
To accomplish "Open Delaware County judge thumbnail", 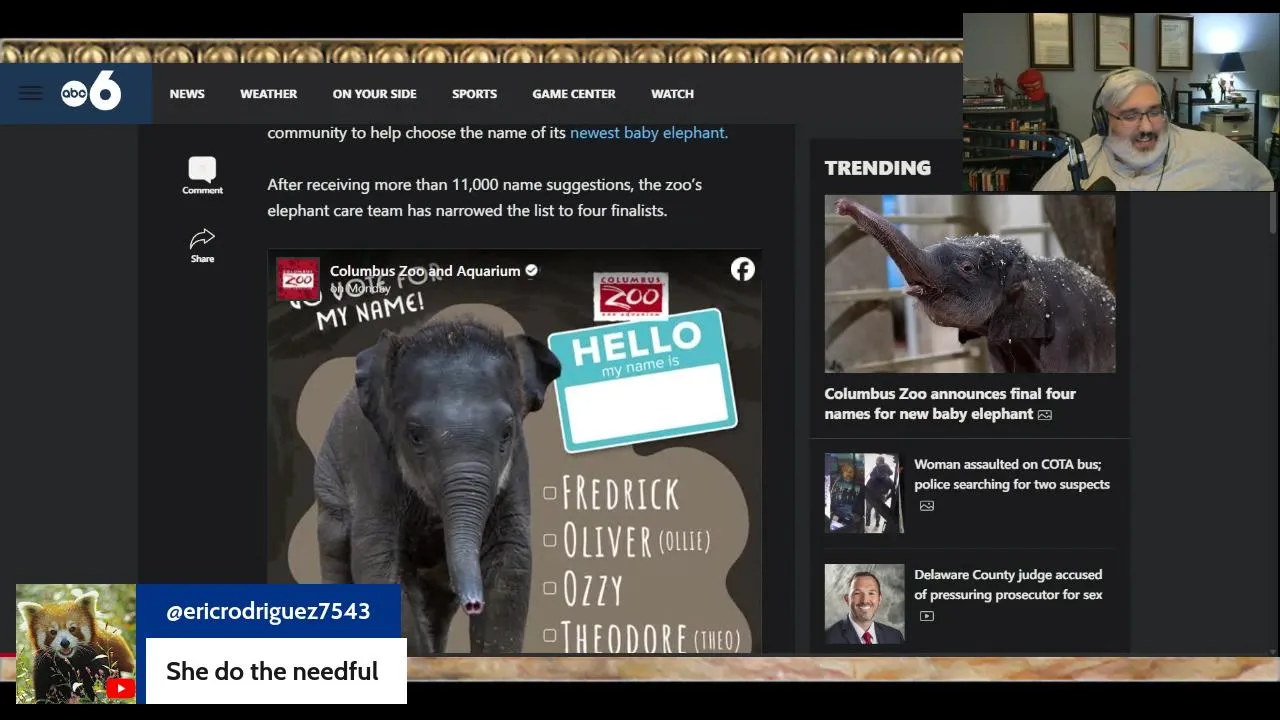I will pos(864,604).
